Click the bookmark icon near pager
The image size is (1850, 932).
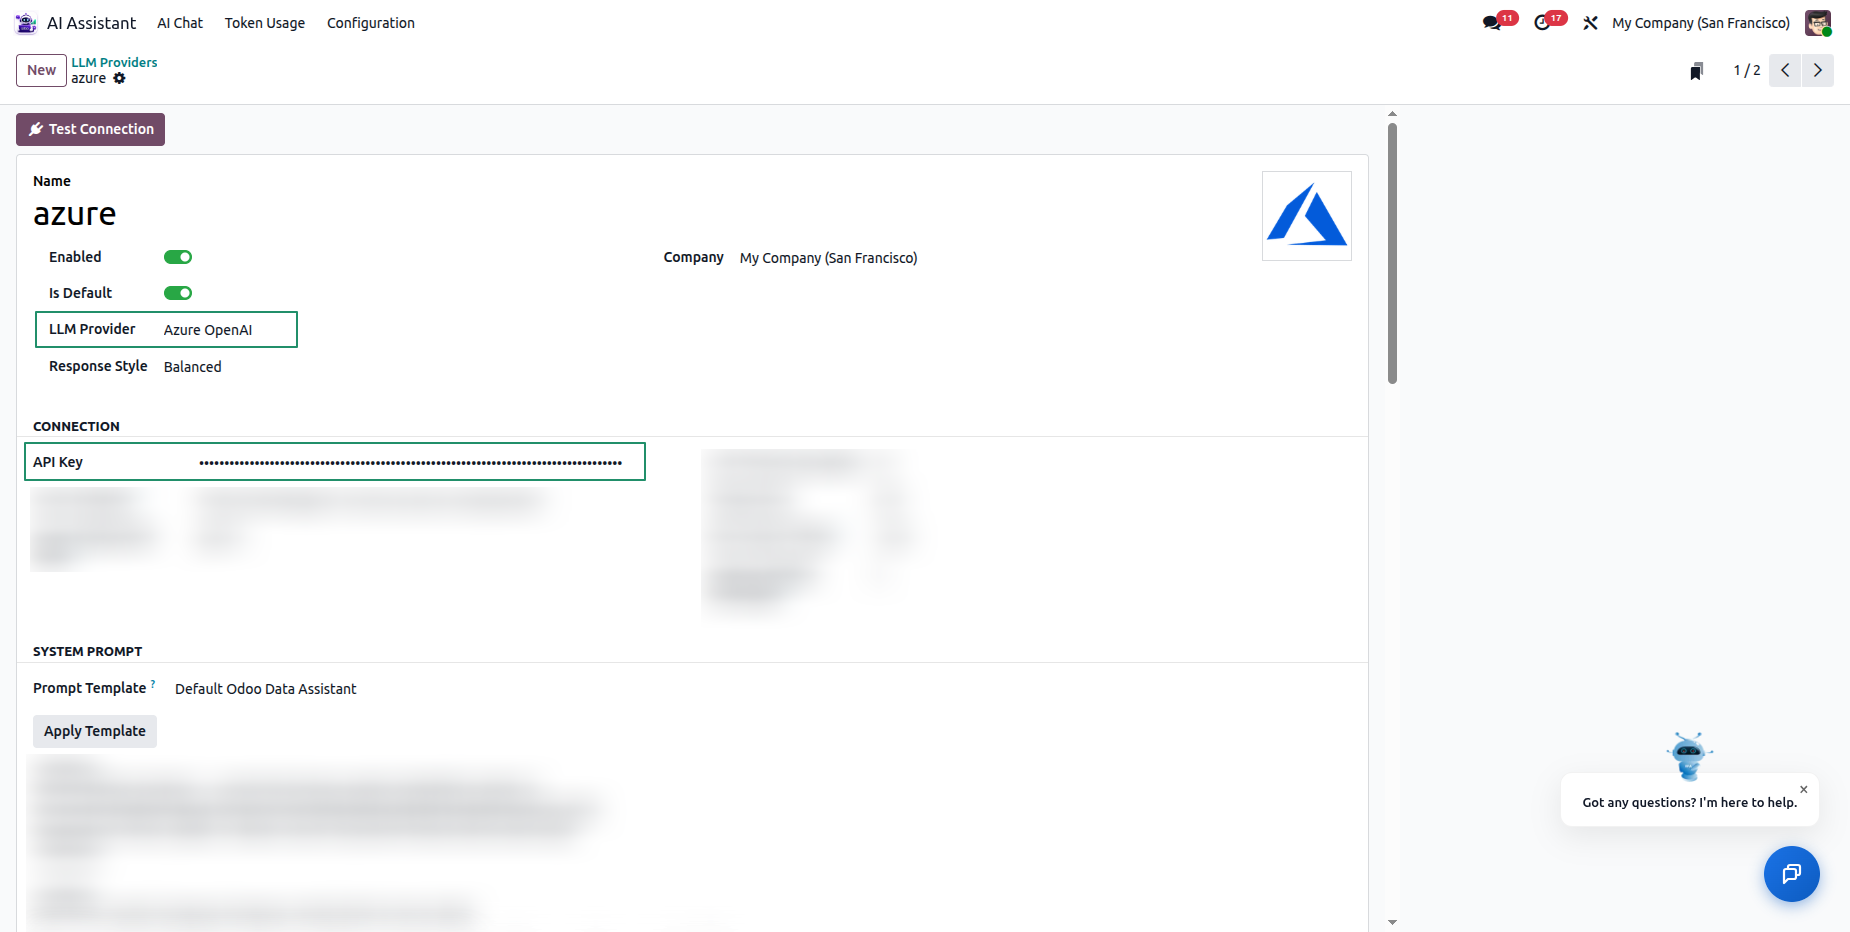coord(1696,71)
